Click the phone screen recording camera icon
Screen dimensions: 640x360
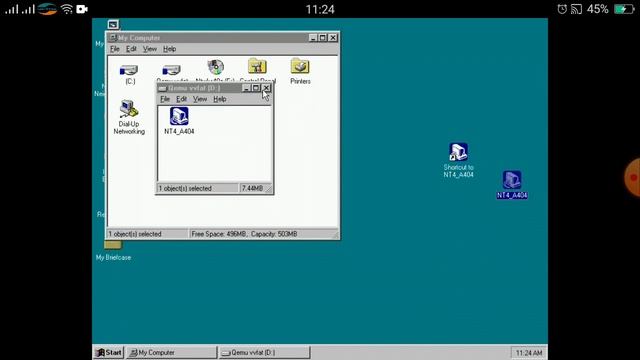(x=82, y=9)
